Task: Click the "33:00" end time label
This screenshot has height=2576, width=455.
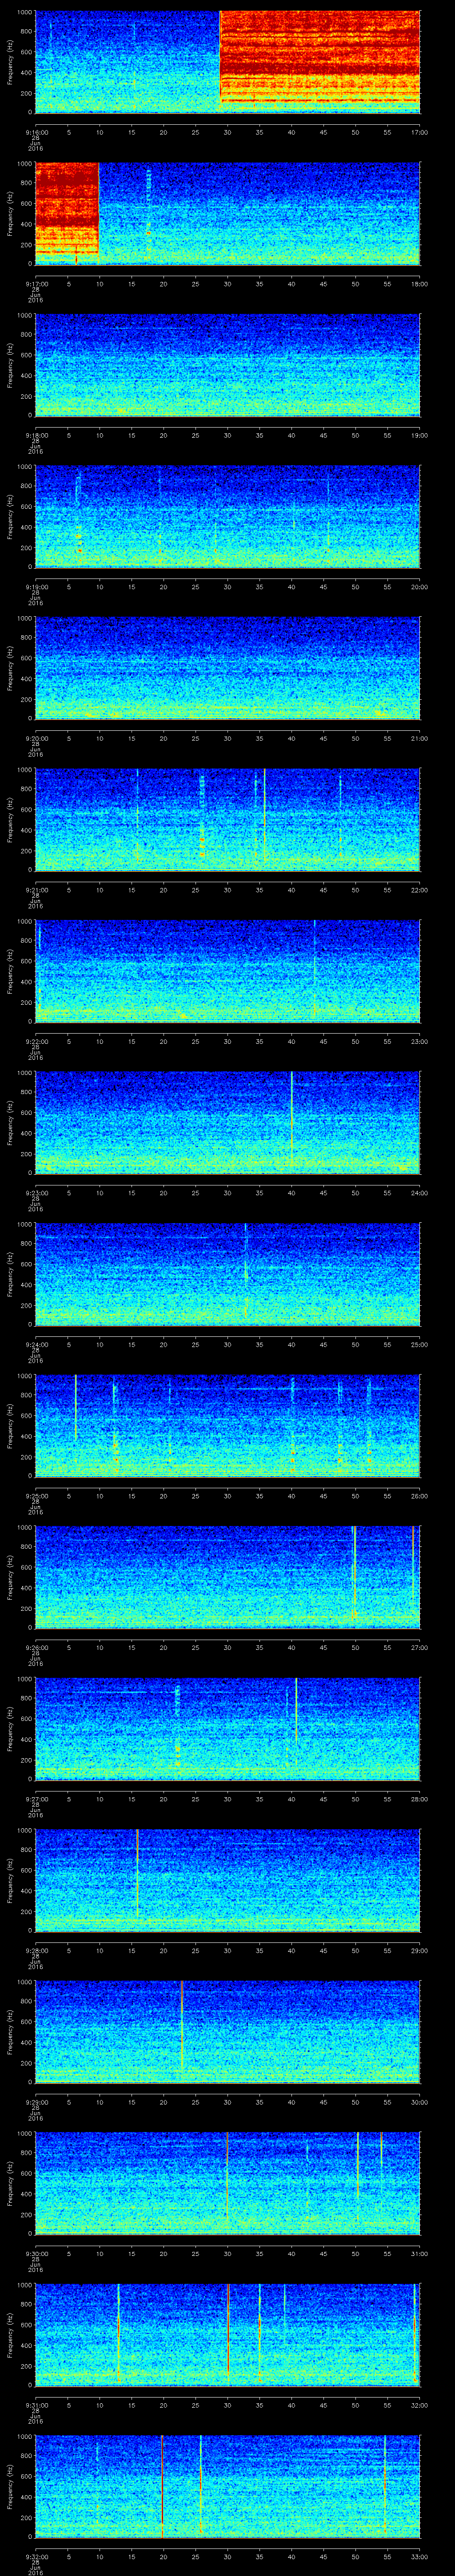Action: click(419, 2556)
